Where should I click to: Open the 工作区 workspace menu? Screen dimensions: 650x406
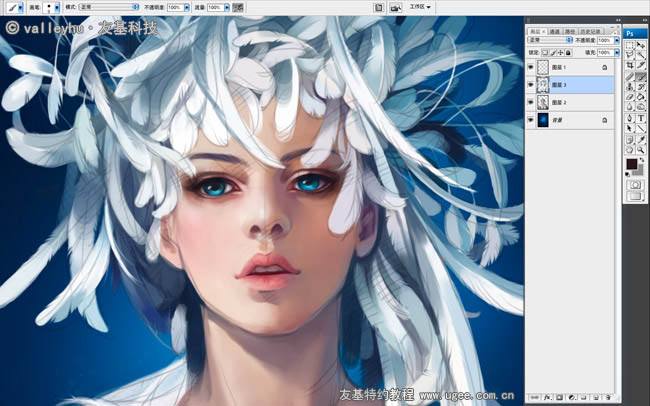pos(420,7)
